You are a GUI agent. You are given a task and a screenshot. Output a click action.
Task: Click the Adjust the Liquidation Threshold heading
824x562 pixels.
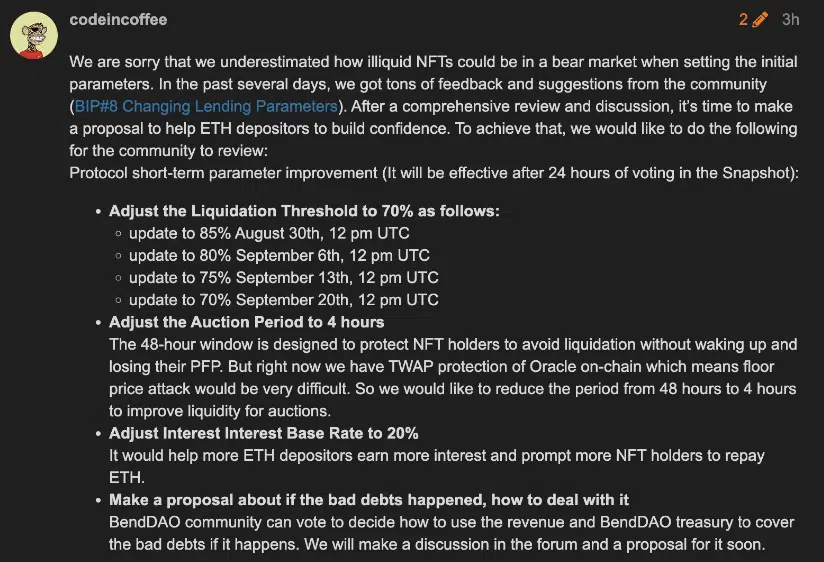point(304,211)
